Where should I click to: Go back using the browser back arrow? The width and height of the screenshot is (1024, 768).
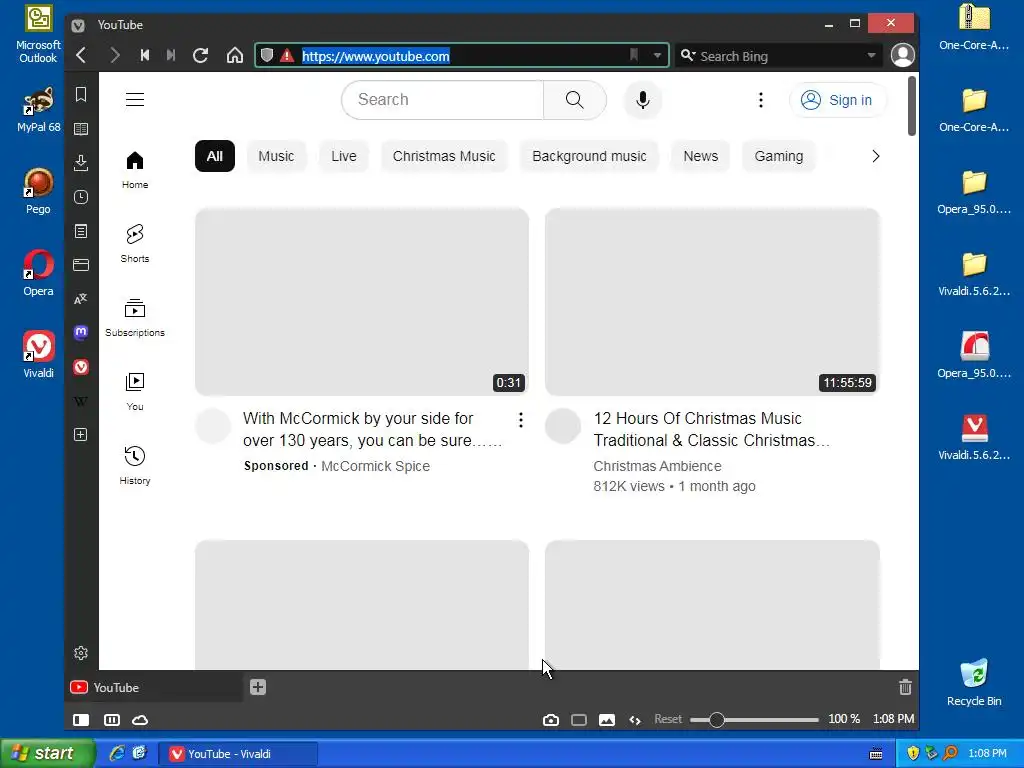click(x=81, y=56)
